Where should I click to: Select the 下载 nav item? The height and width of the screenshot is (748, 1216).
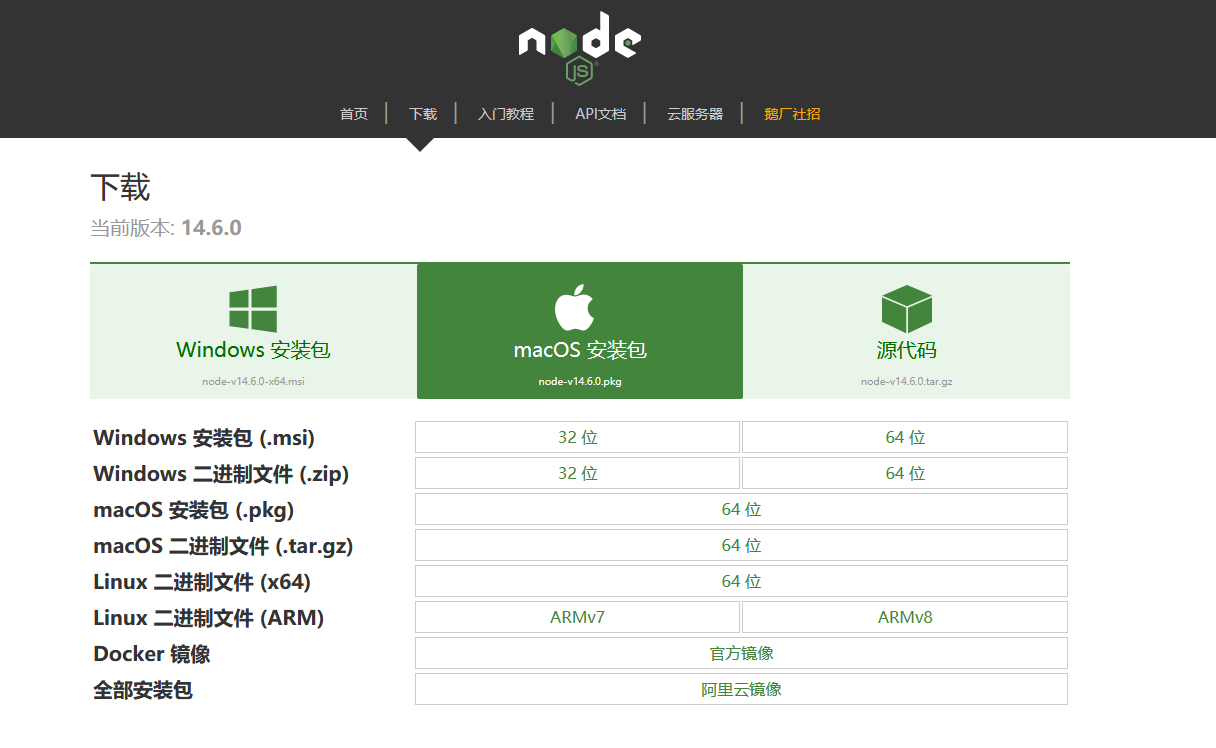[x=423, y=114]
